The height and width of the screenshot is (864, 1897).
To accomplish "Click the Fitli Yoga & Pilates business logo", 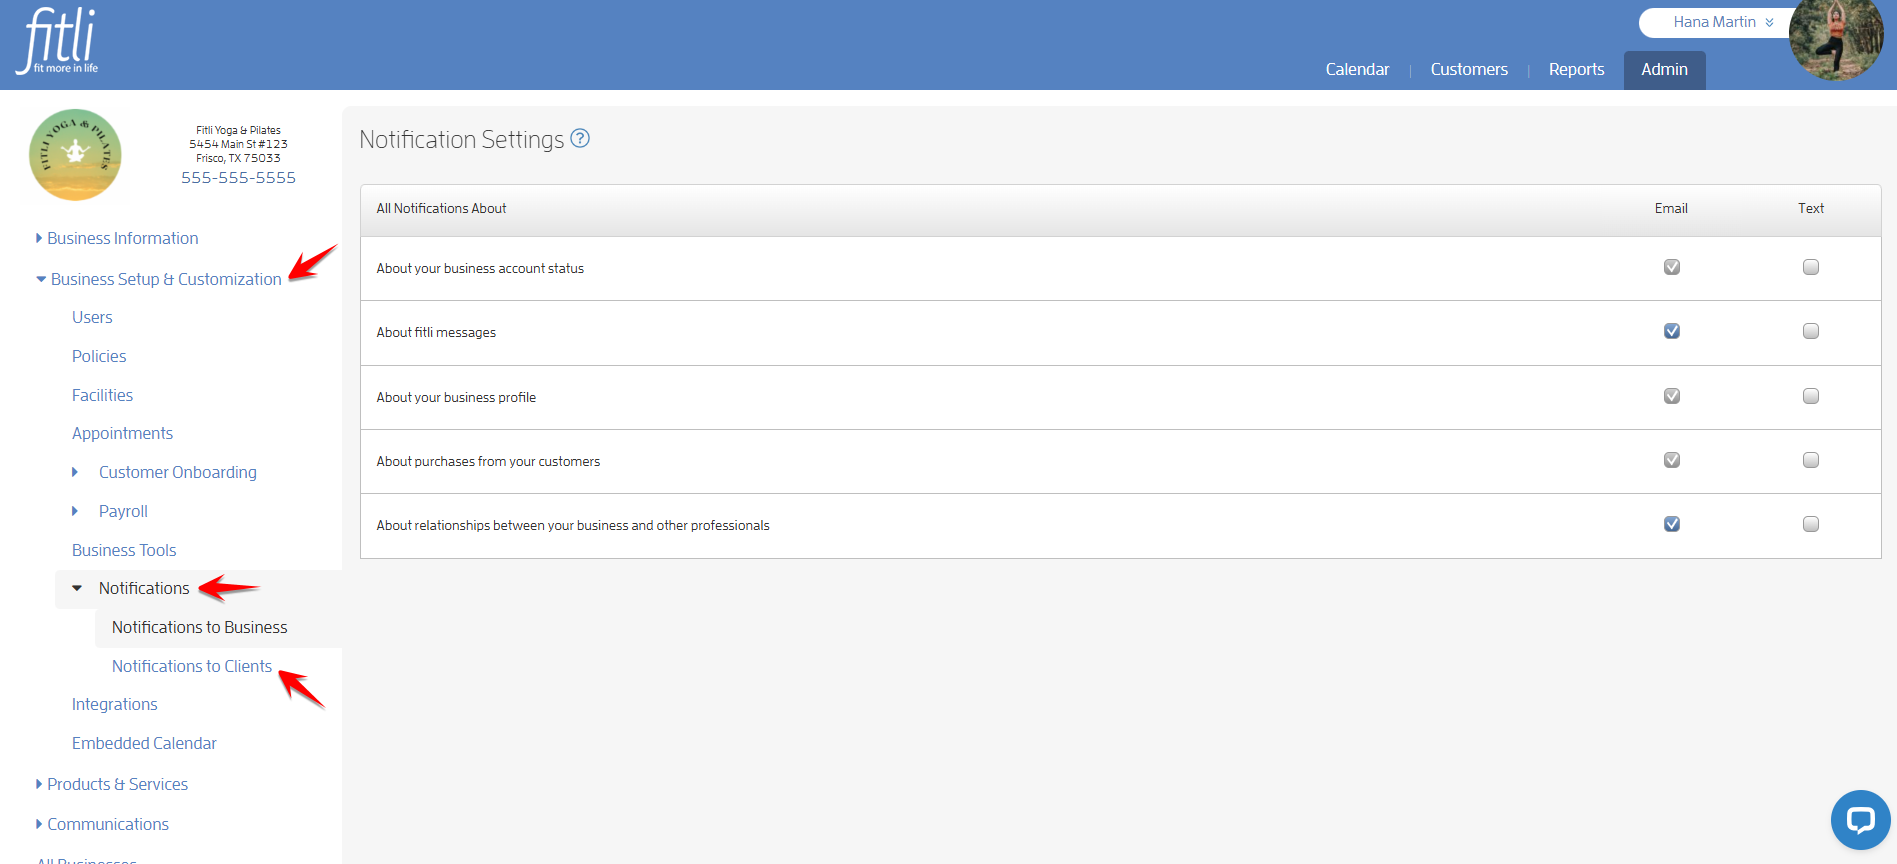I will 76,155.
